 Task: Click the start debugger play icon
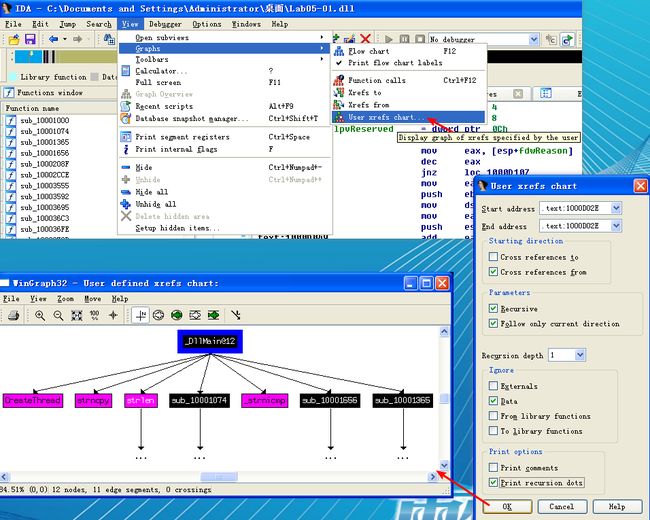pyautogui.click(x=388, y=39)
